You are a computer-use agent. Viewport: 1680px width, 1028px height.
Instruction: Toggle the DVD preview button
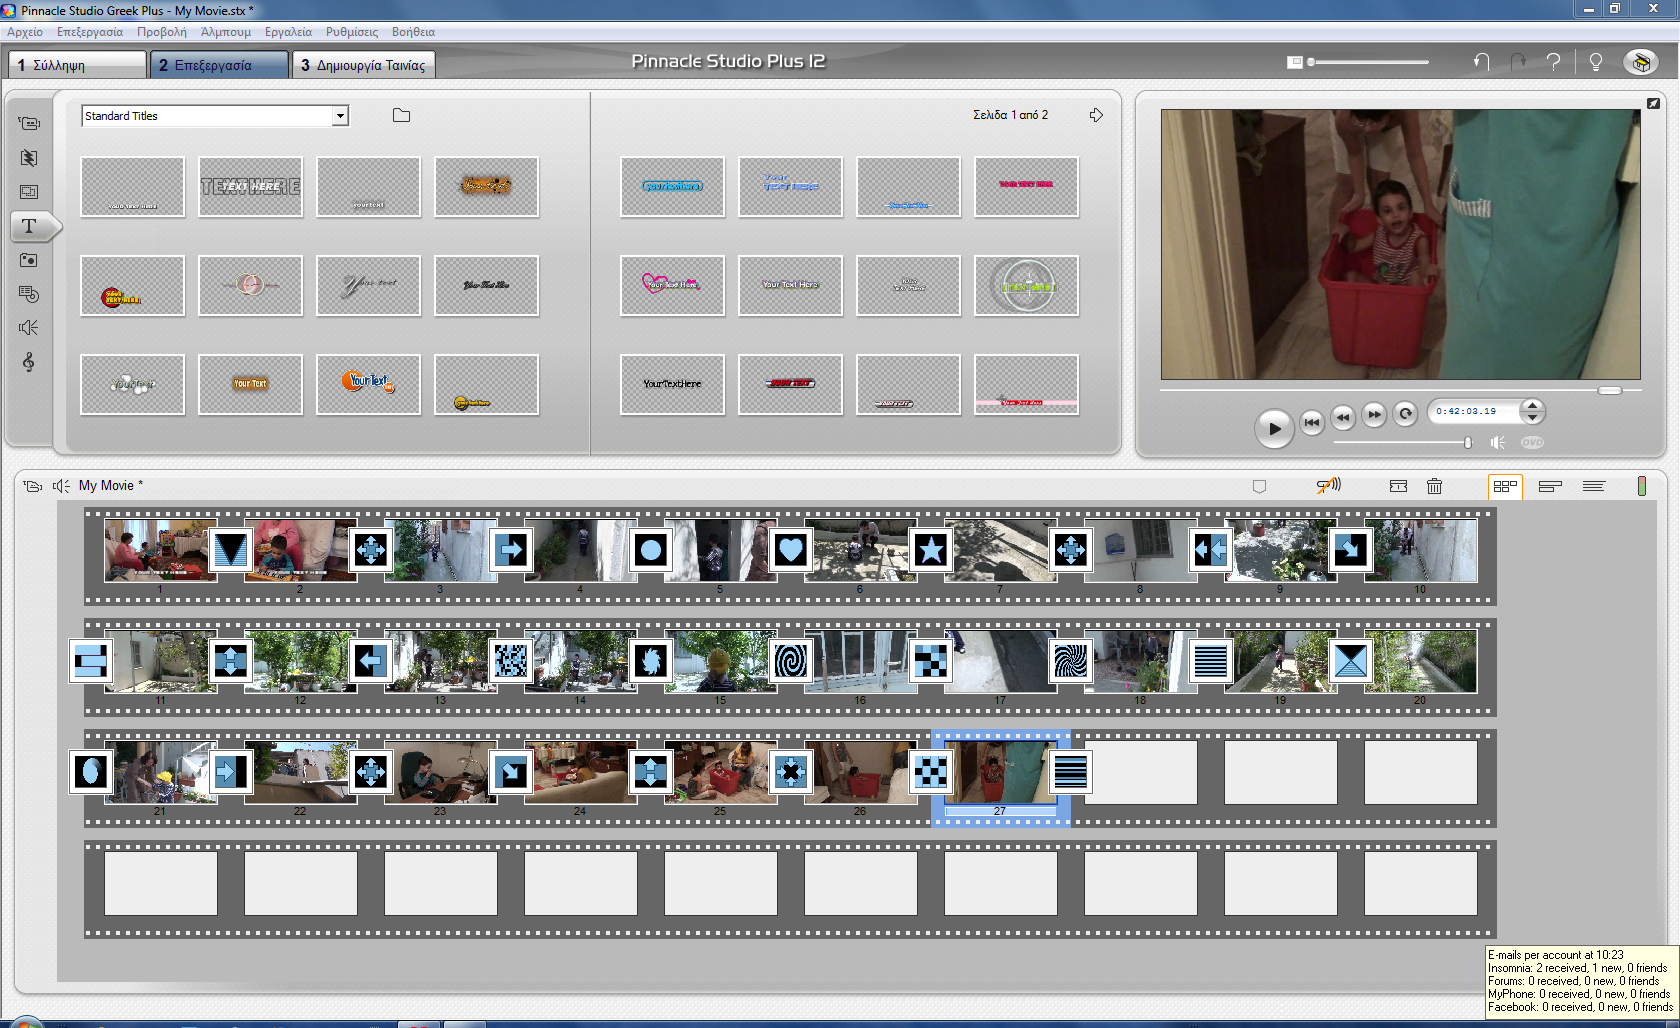coord(1532,442)
